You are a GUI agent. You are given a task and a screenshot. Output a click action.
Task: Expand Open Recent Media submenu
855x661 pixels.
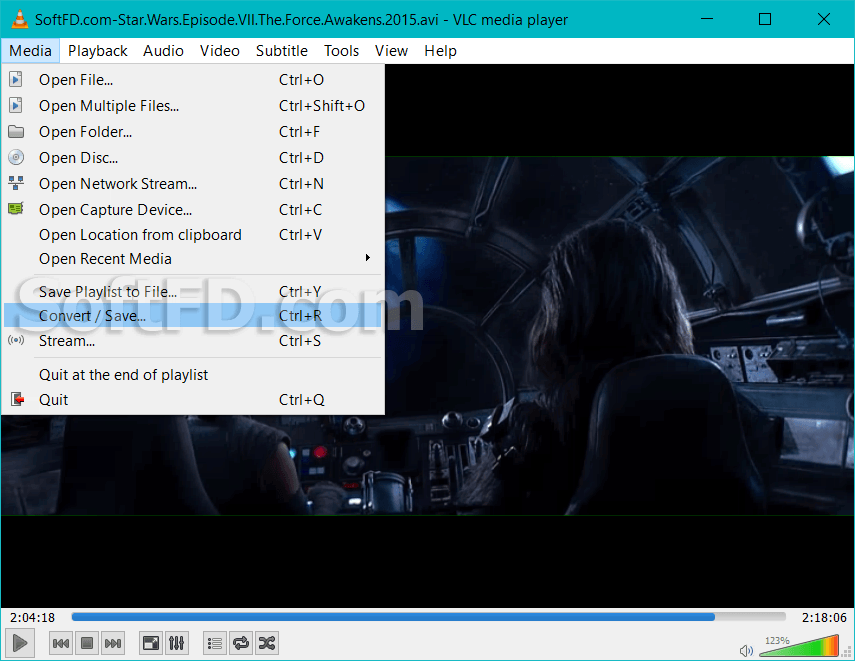[193, 259]
